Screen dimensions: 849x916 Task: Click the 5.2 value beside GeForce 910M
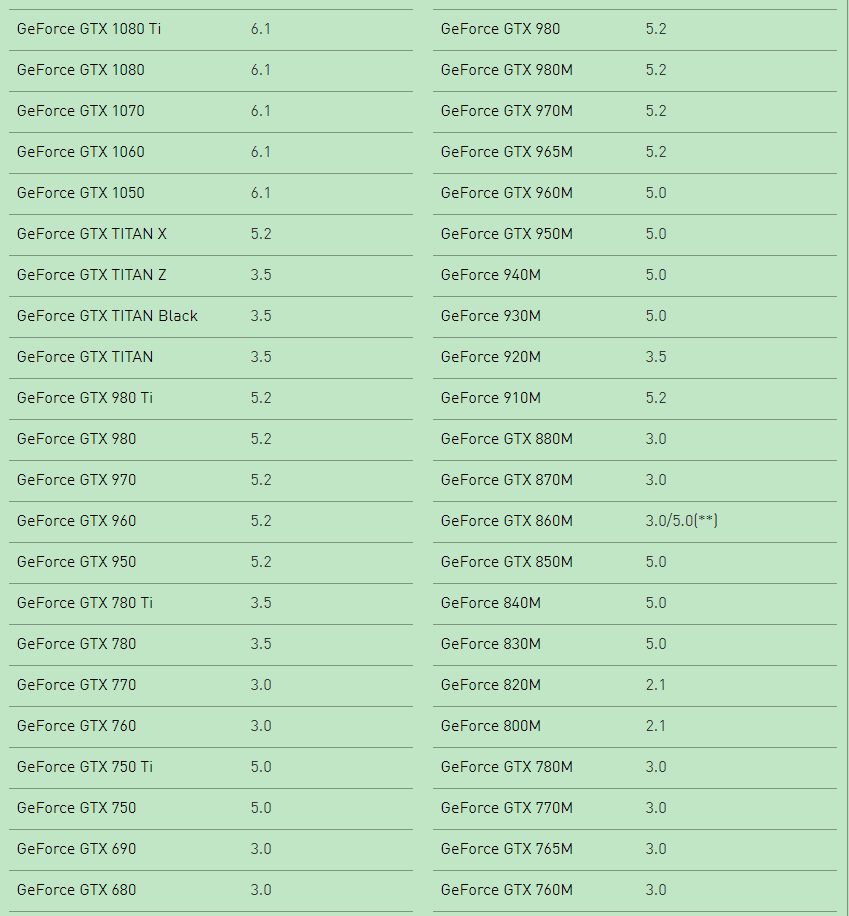click(x=656, y=398)
